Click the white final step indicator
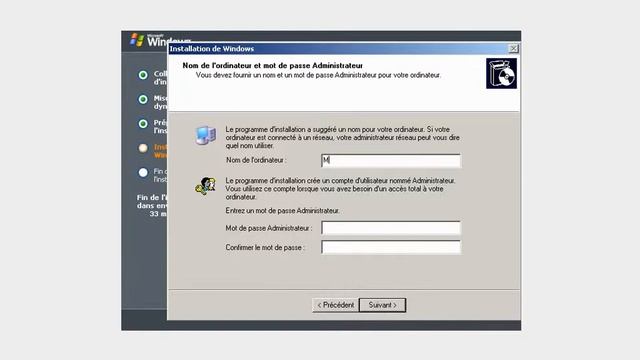 pyautogui.click(x=143, y=172)
